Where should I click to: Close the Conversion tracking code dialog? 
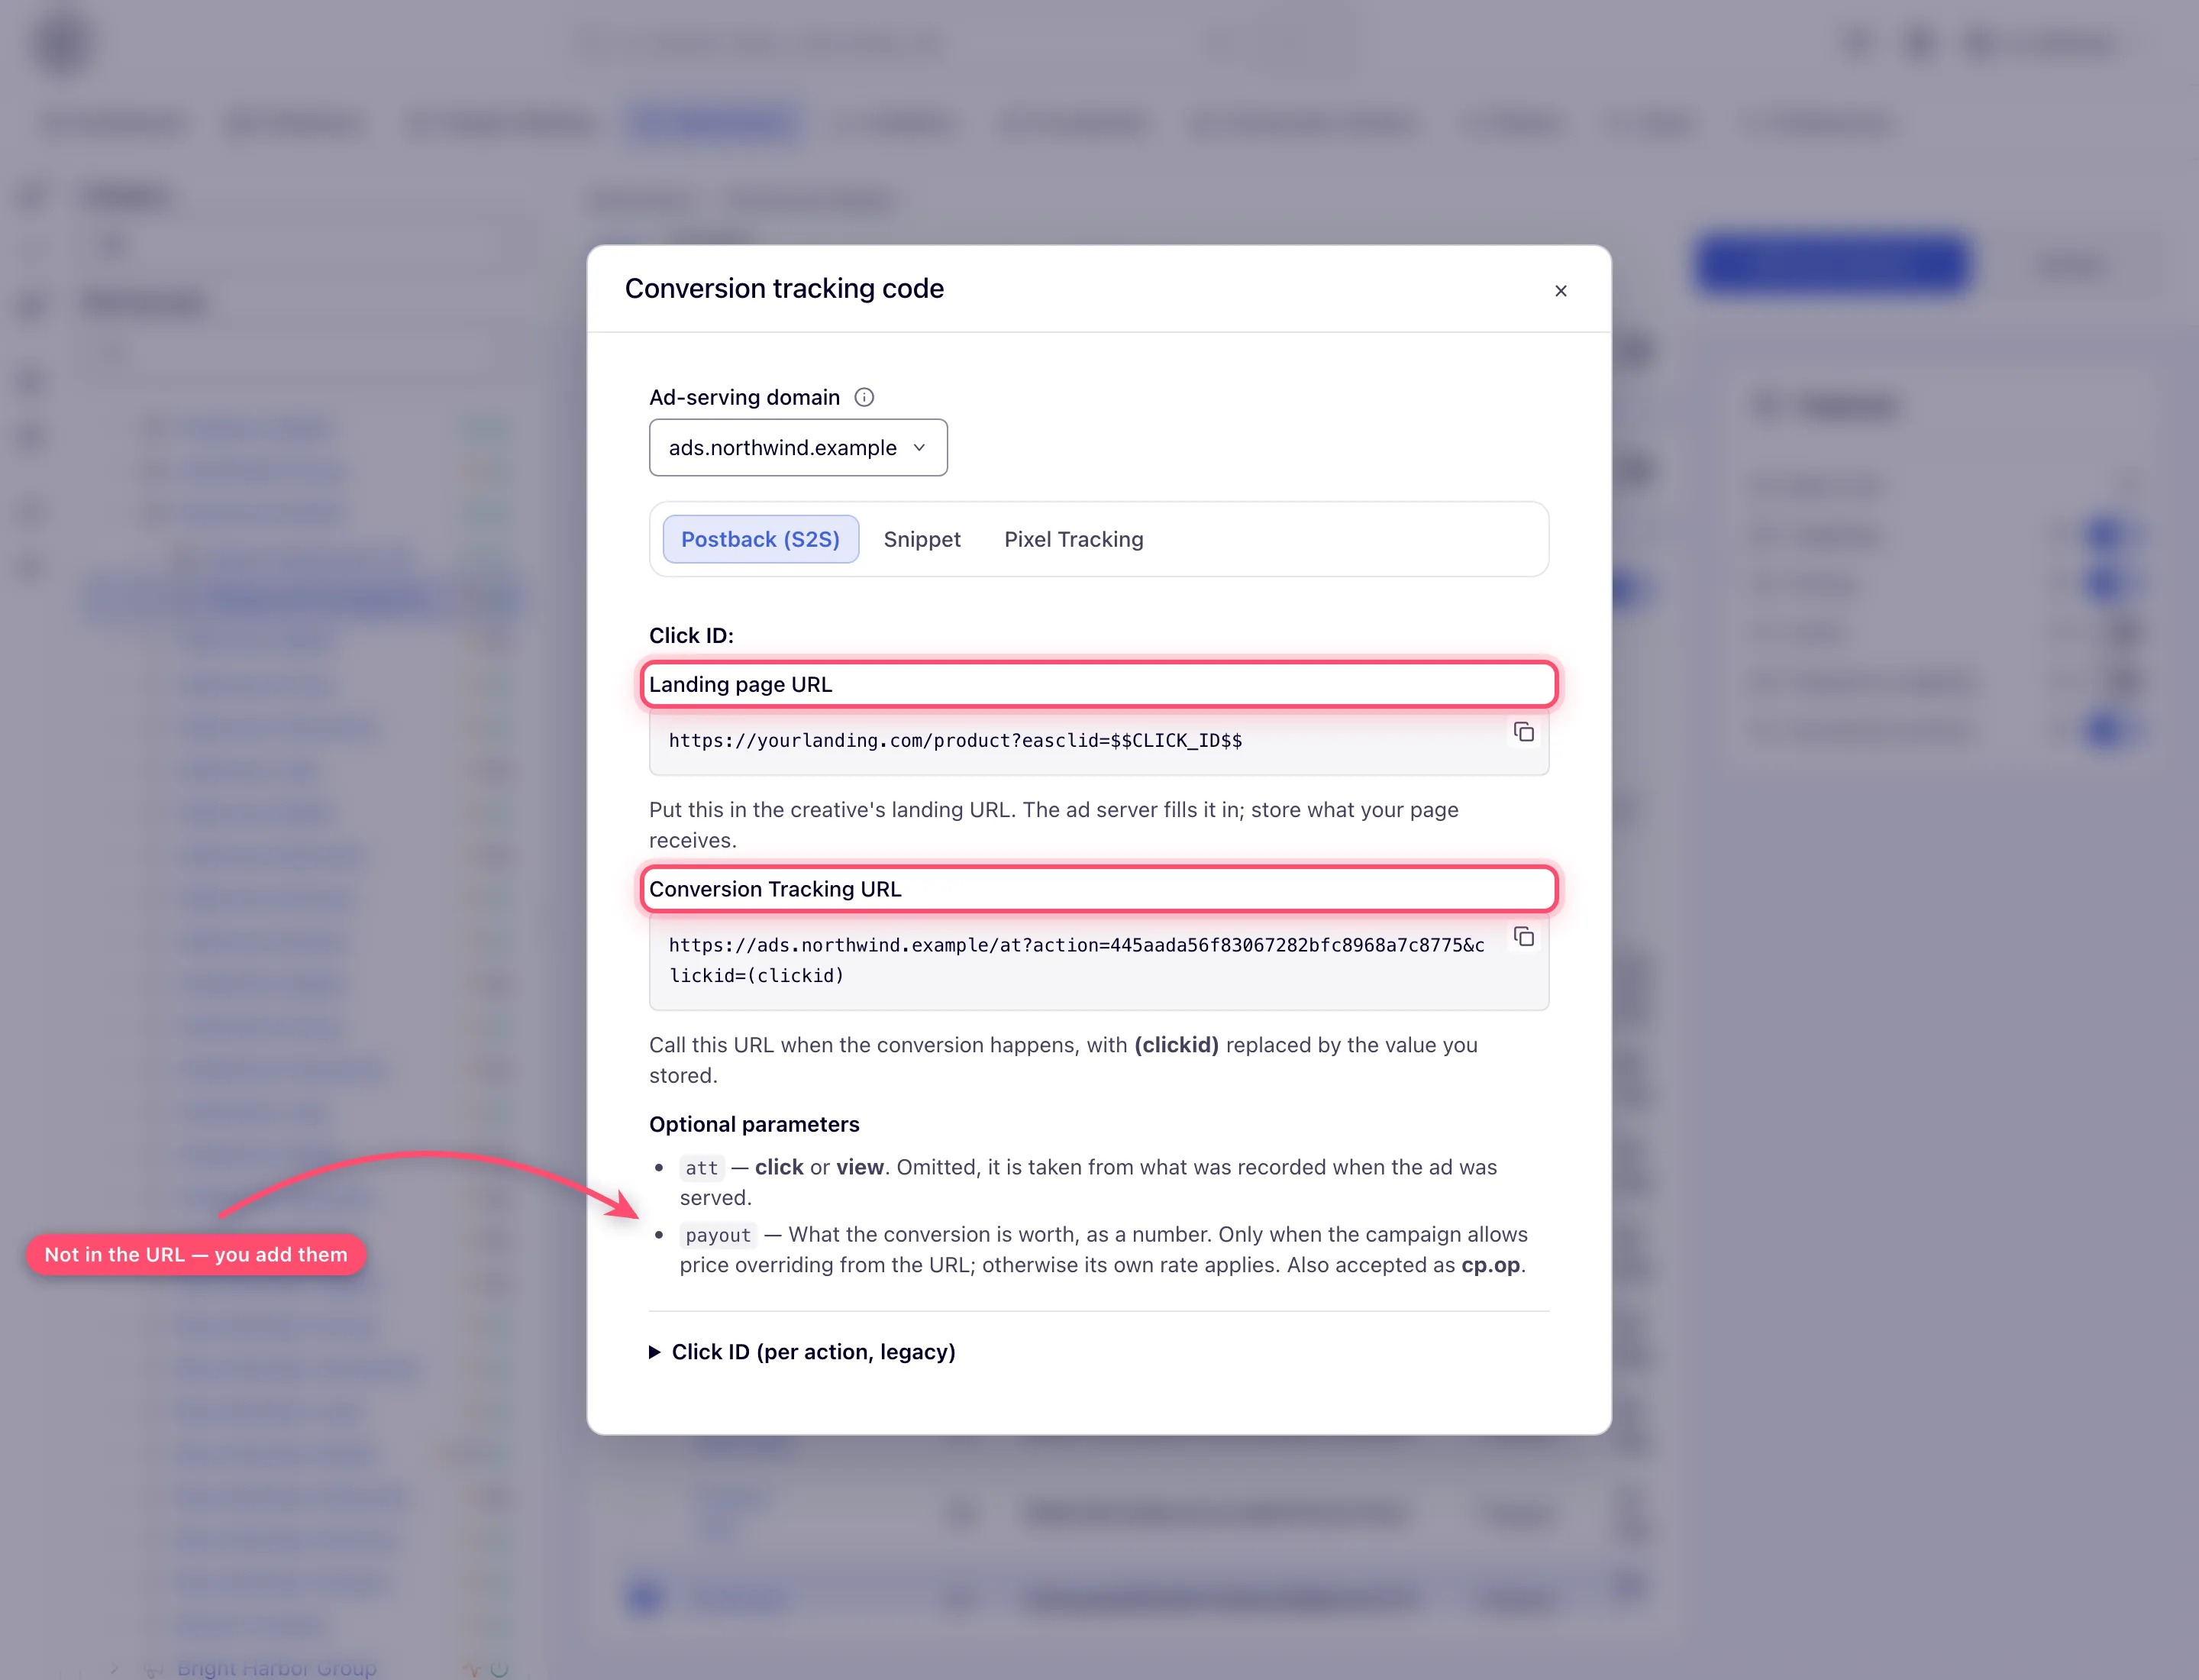(x=1560, y=291)
